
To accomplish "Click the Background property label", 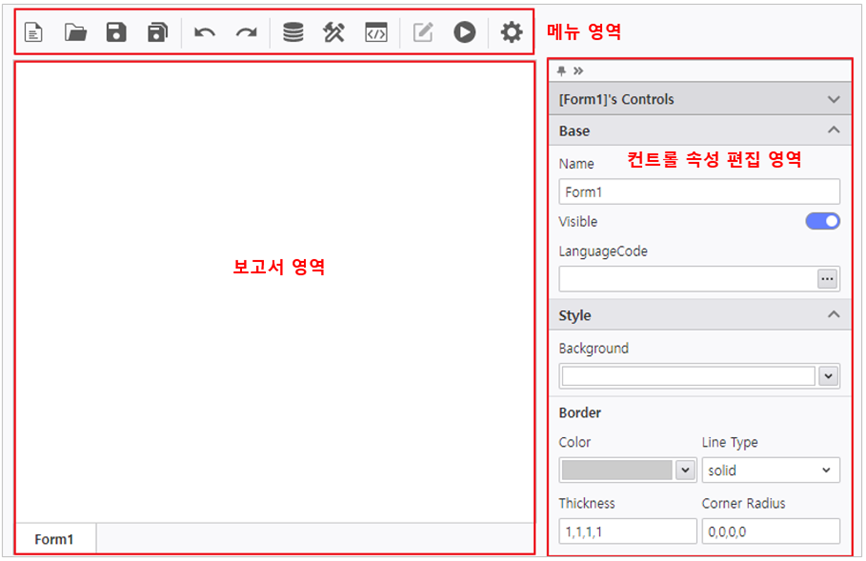I will point(593,348).
